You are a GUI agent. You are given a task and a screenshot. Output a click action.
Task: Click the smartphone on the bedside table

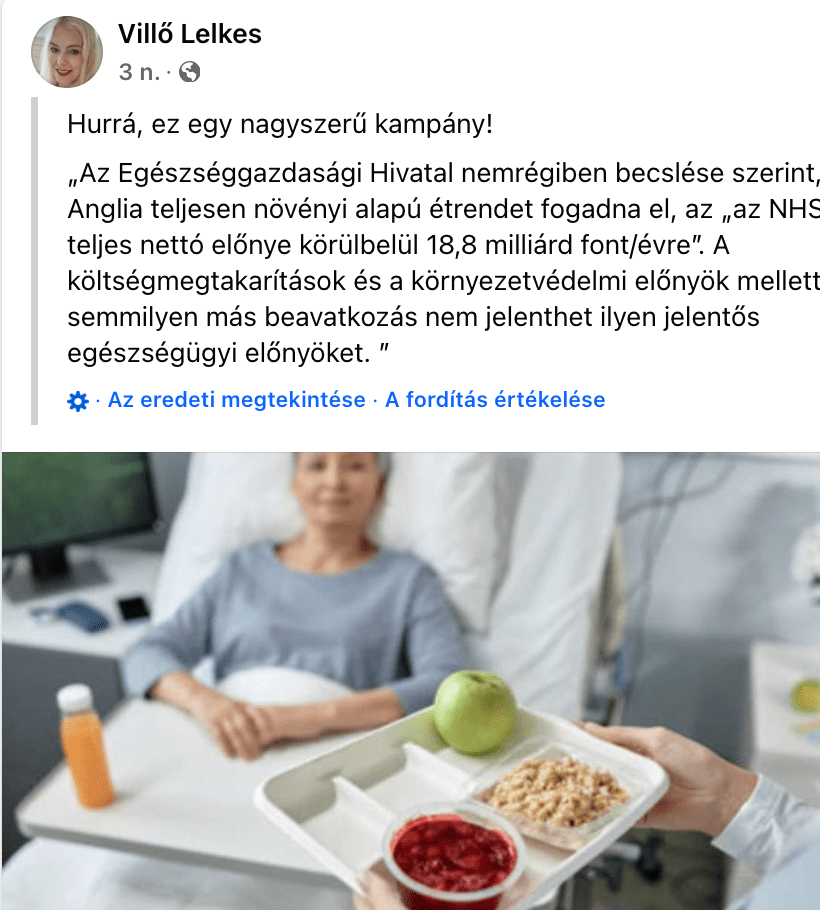point(135,609)
